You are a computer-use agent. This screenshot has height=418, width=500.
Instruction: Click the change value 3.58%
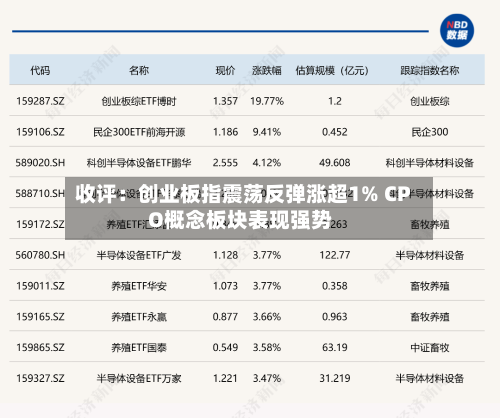(267, 347)
